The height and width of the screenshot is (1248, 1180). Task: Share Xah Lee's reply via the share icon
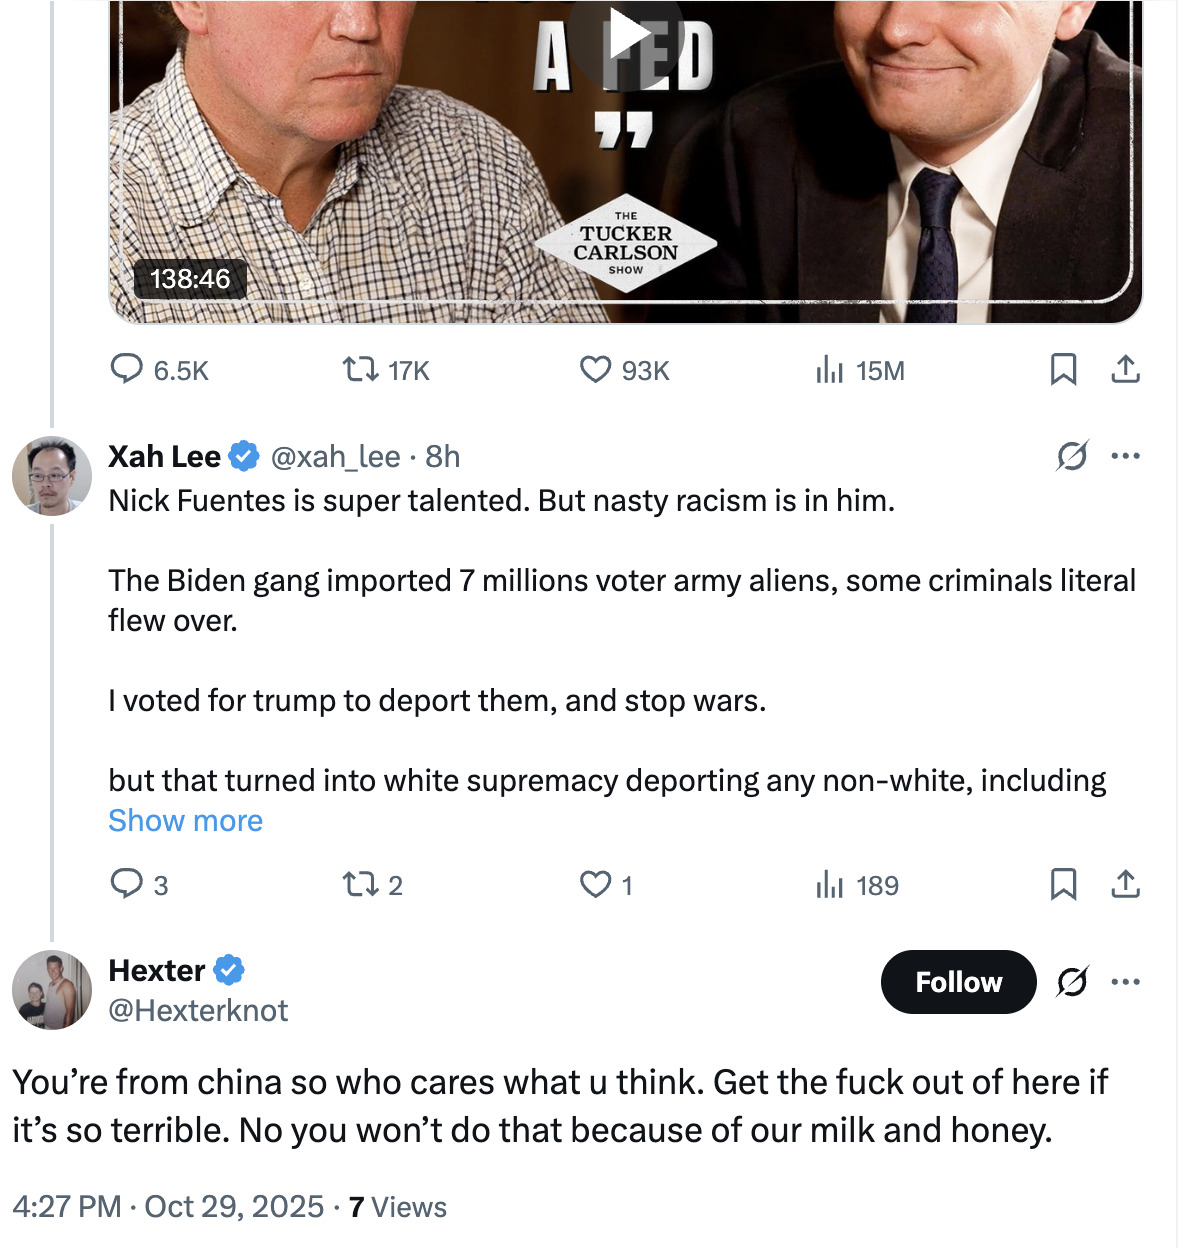pos(1126,884)
